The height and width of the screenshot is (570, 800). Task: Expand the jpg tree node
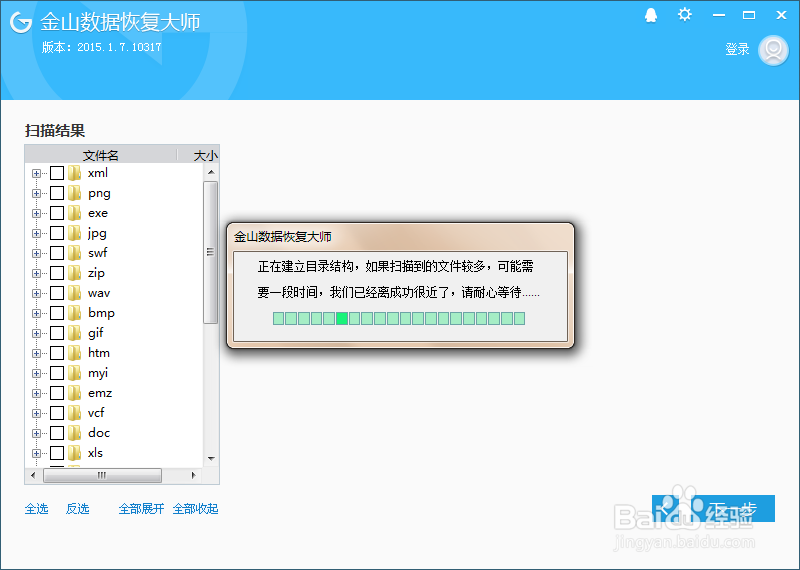(x=36, y=233)
